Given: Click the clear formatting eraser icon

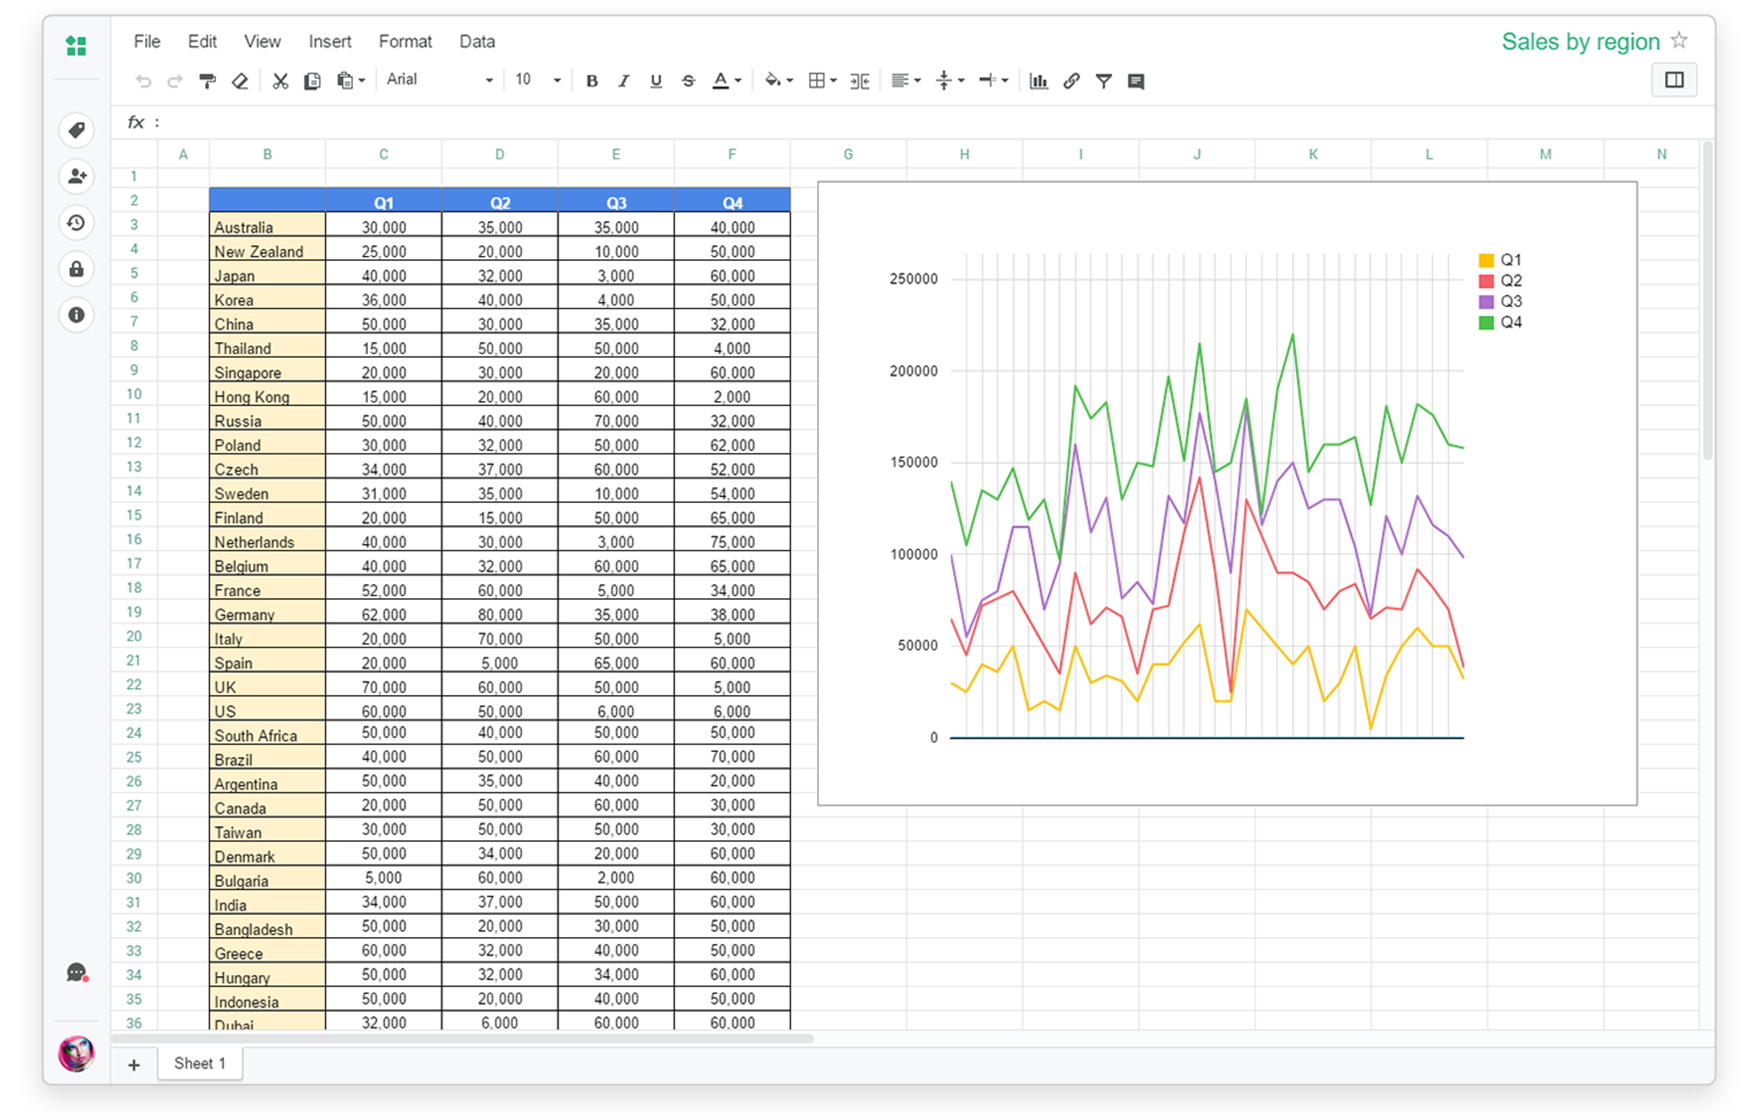Looking at the screenshot, I should pyautogui.click(x=240, y=81).
